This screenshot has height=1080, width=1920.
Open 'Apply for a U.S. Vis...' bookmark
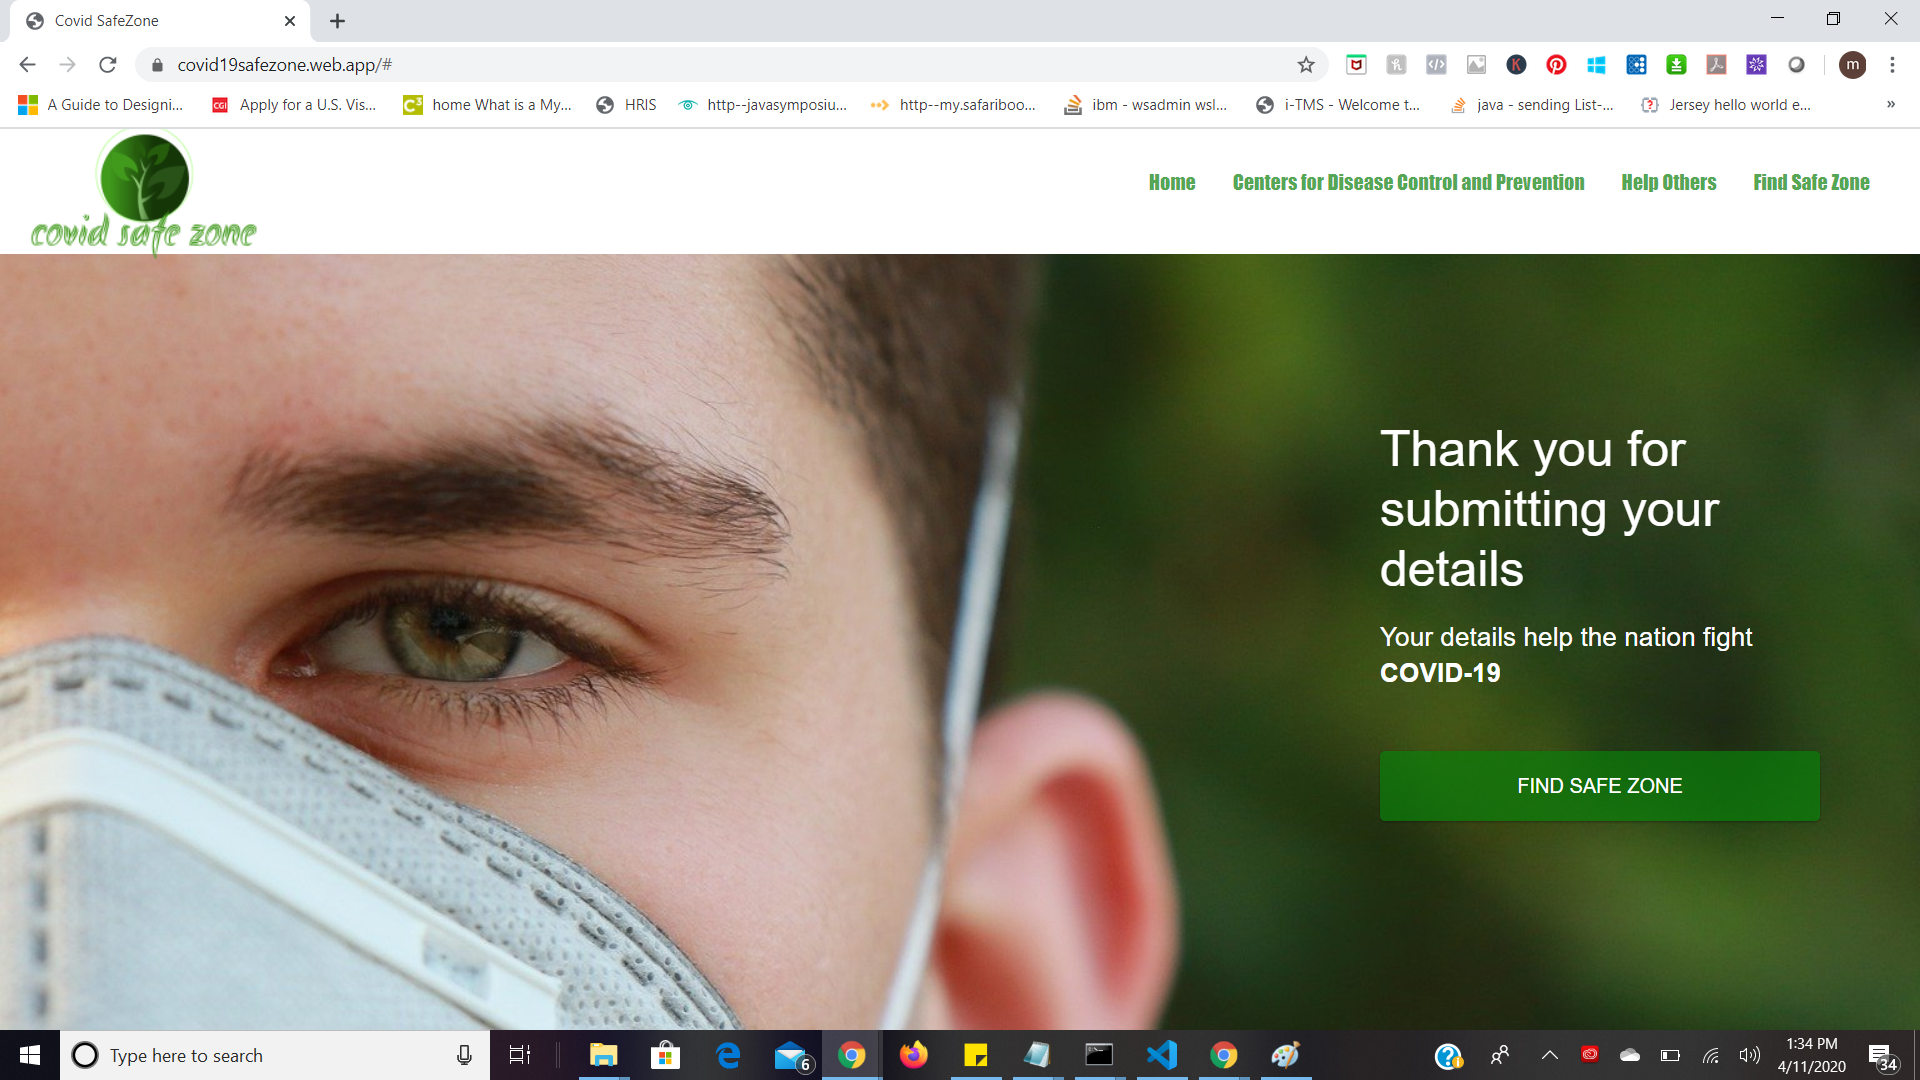pos(294,105)
